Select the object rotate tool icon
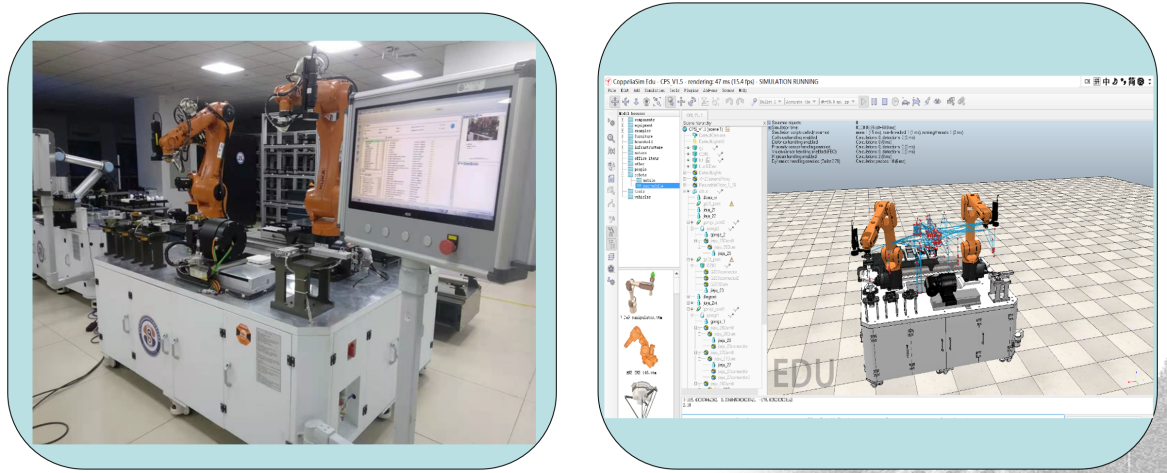The image size is (1167, 473). 693,101
